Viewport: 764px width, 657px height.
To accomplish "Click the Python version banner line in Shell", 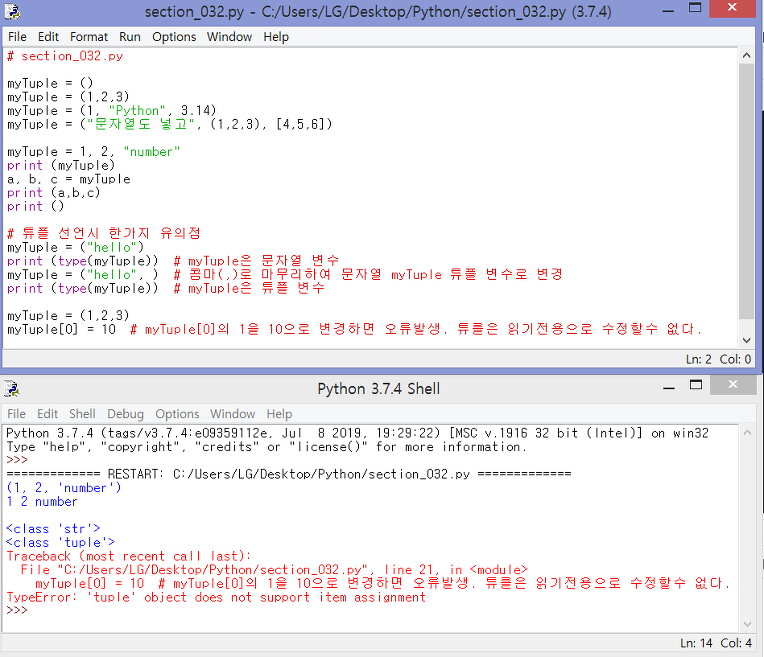I will click(x=357, y=433).
